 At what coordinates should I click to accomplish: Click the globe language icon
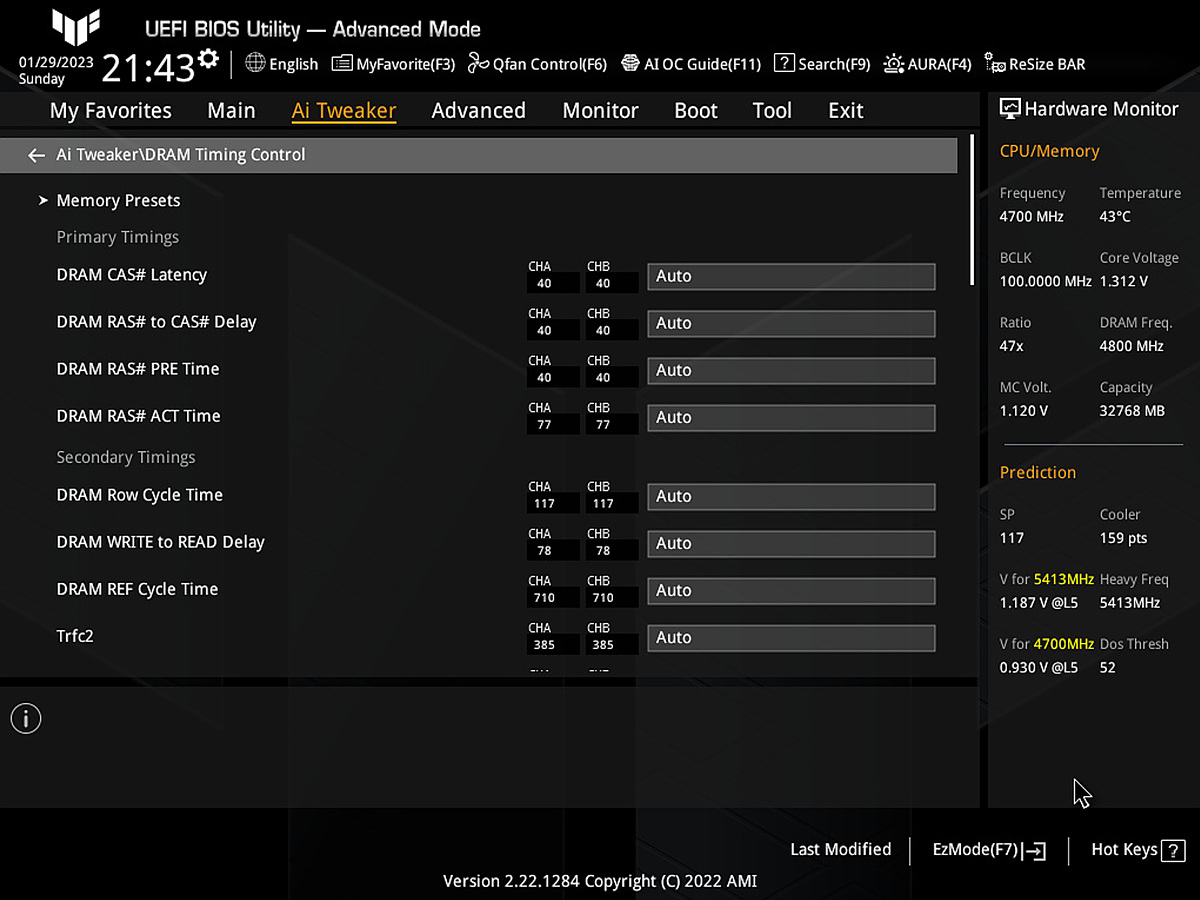point(255,64)
